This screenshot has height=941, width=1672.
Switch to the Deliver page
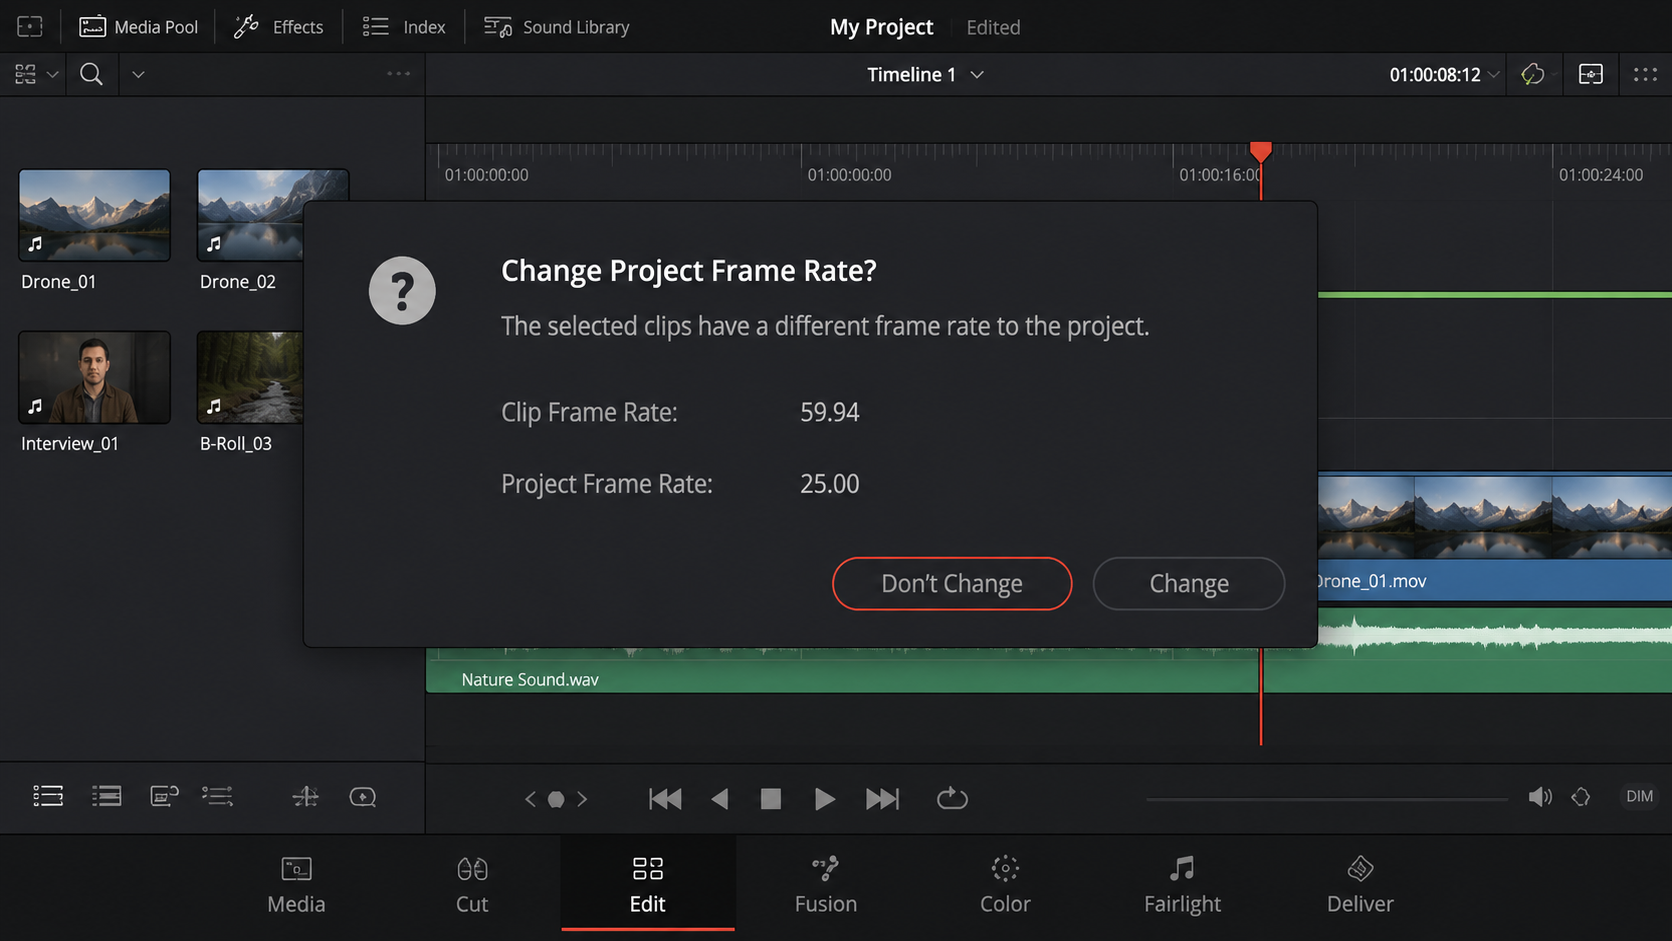point(1360,885)
